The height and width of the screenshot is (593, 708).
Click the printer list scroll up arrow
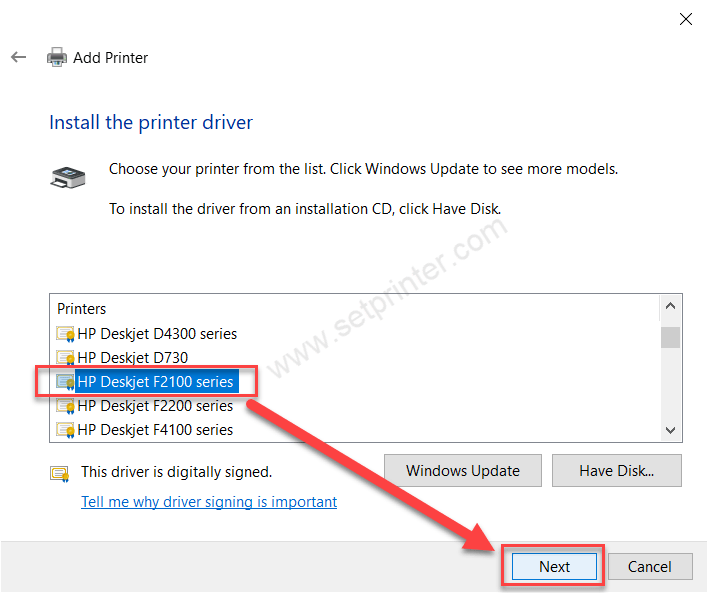pos(671,306)
